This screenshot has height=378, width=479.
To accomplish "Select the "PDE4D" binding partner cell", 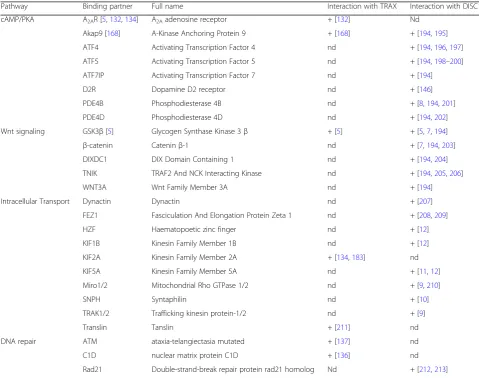I will click(x=94, y=117).
